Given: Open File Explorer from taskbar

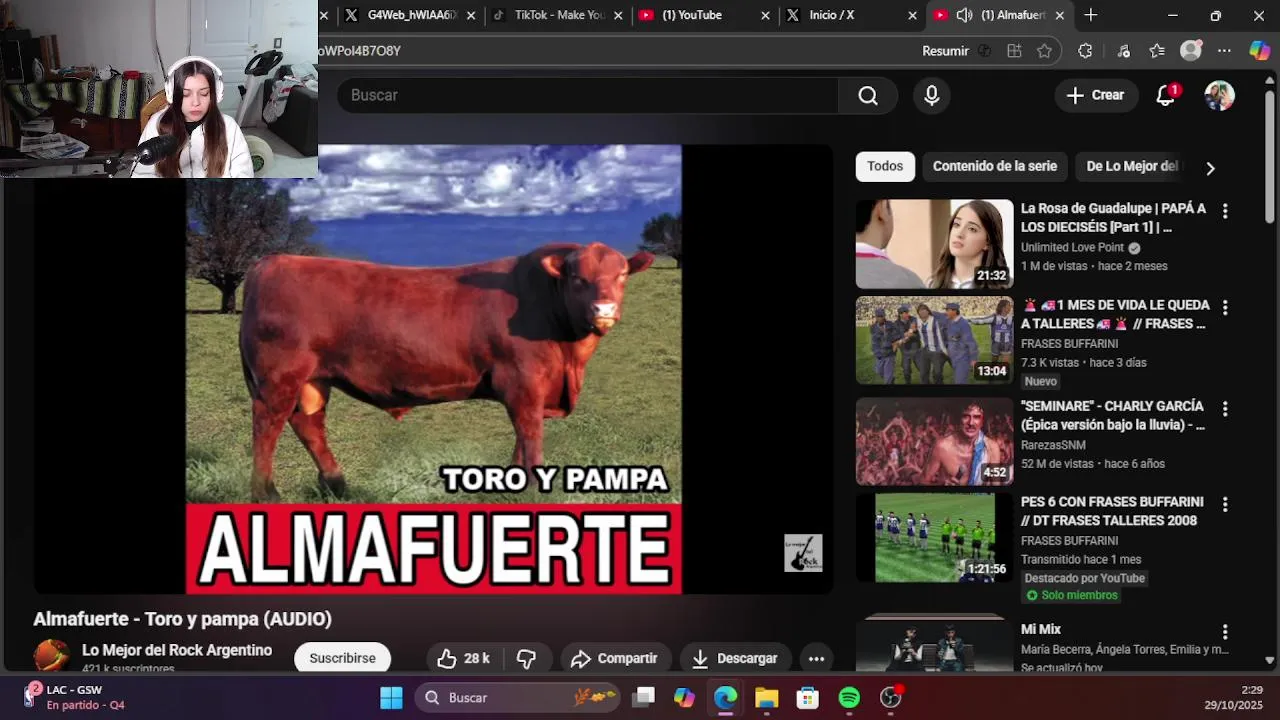Looking at the screenshot, I should click(x=766, y=697).
